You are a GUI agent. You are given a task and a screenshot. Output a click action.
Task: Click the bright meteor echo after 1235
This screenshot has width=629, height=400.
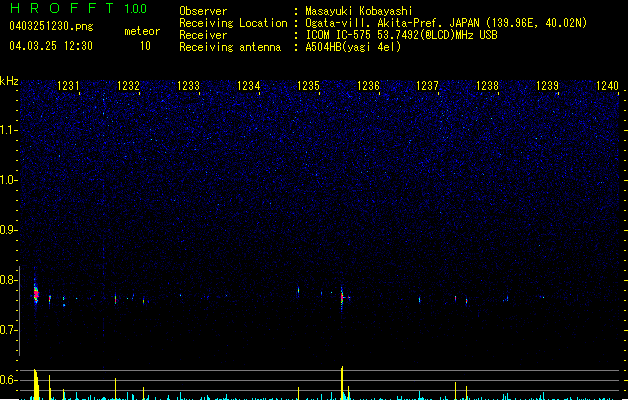coord(342,298)
